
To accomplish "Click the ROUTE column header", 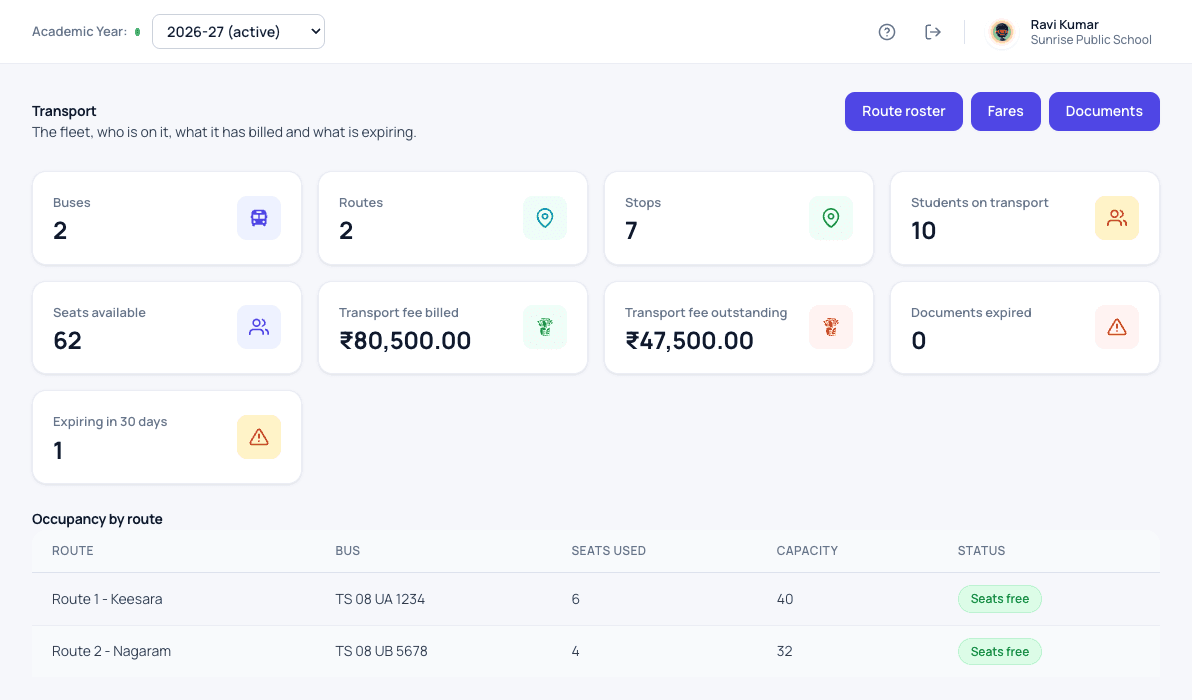I will (73, 551).
